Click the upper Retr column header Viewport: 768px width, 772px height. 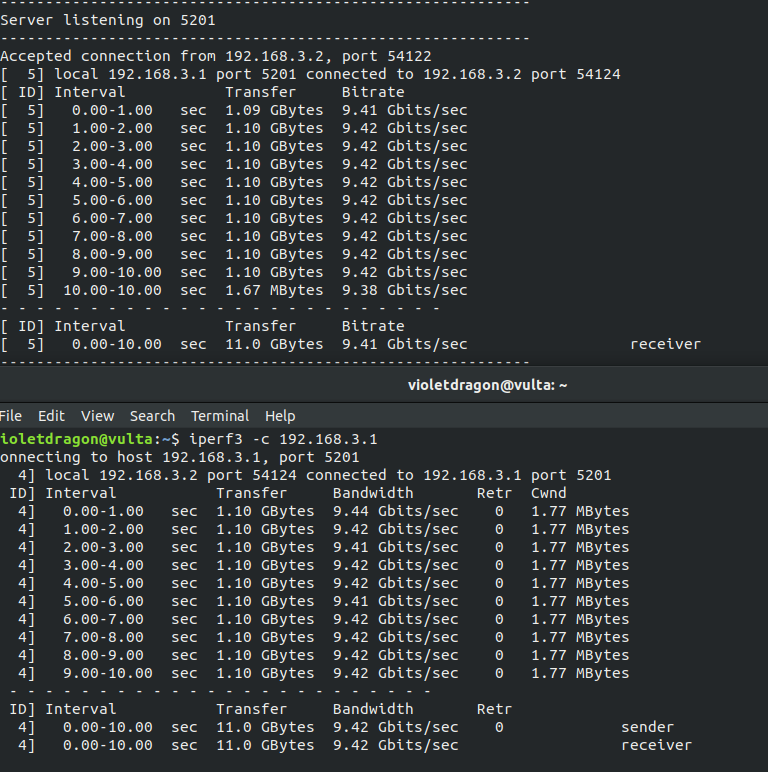click(x=494, y=493)
